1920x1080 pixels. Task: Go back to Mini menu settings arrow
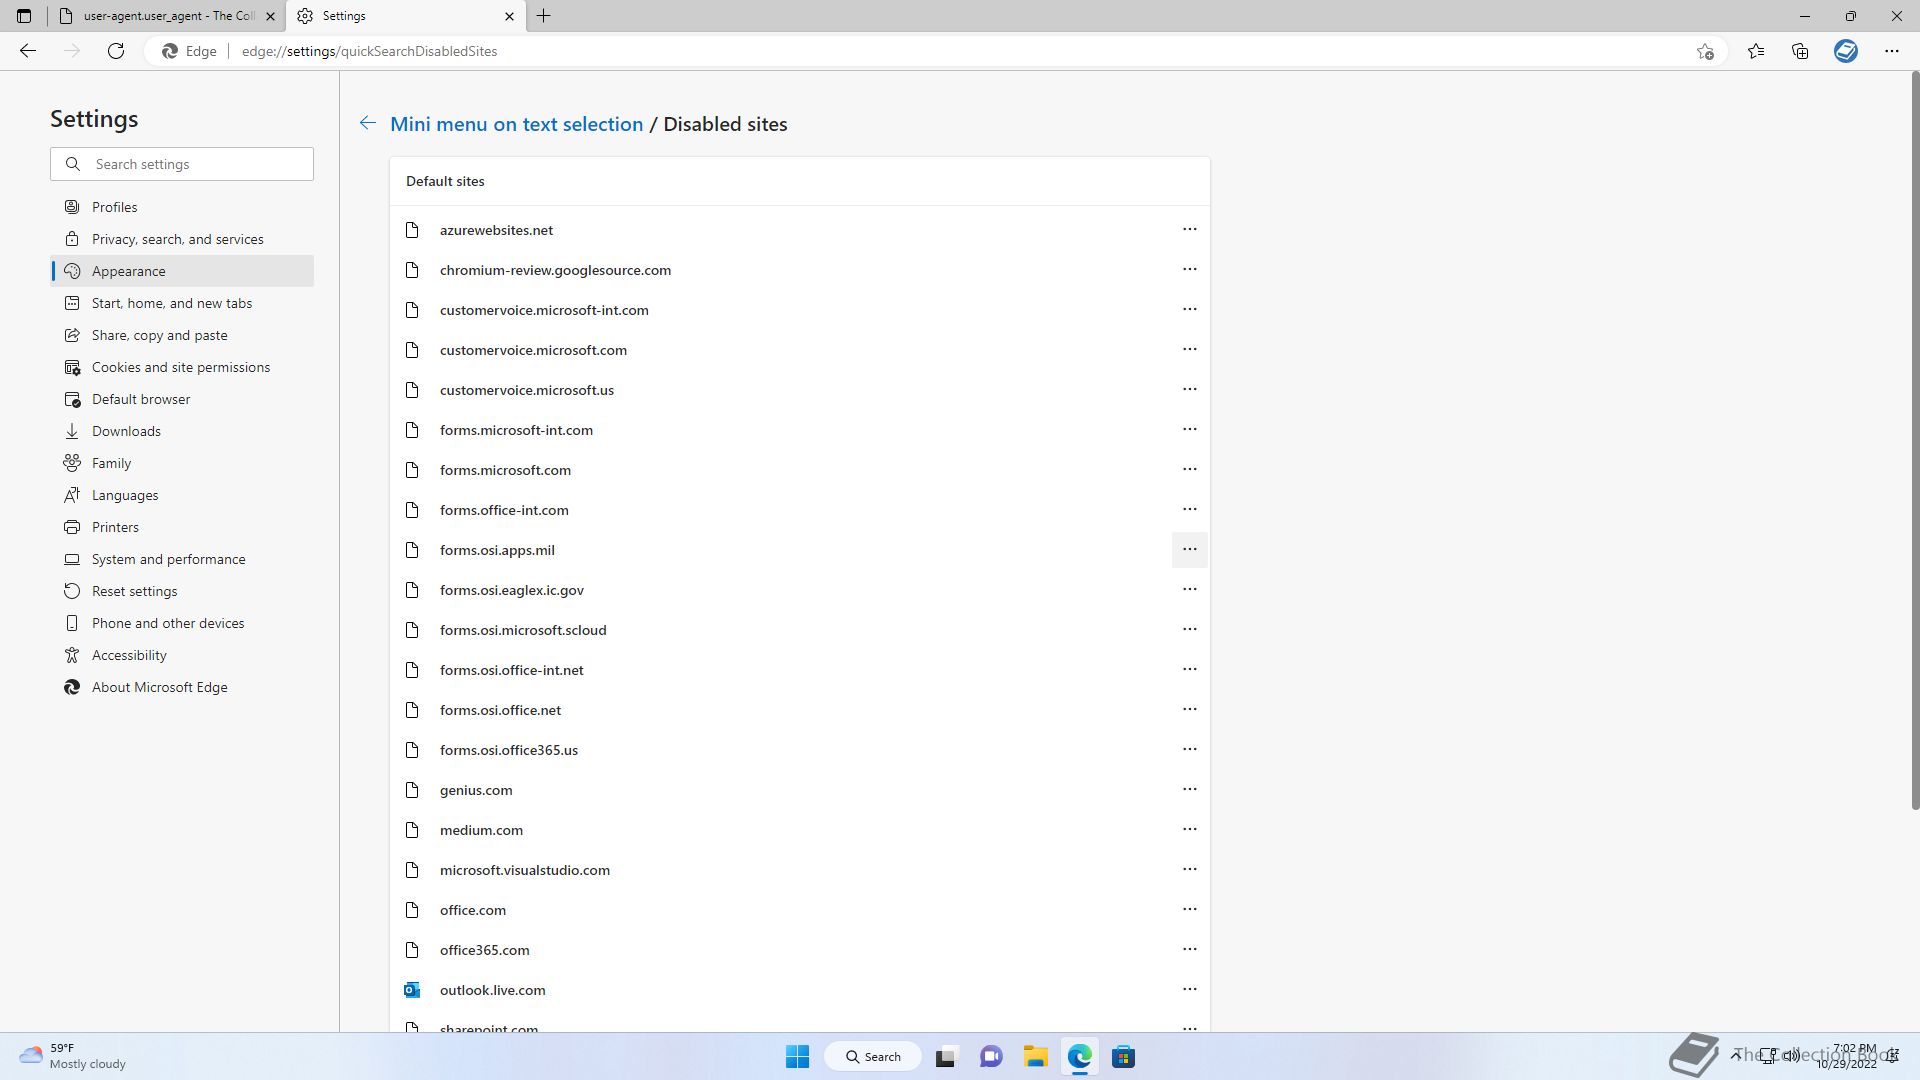point(368,123)
